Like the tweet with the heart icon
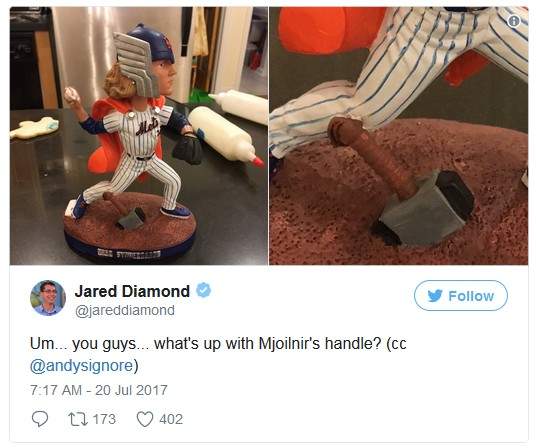This screenshot has height=448, width=538. pos(145,419)
